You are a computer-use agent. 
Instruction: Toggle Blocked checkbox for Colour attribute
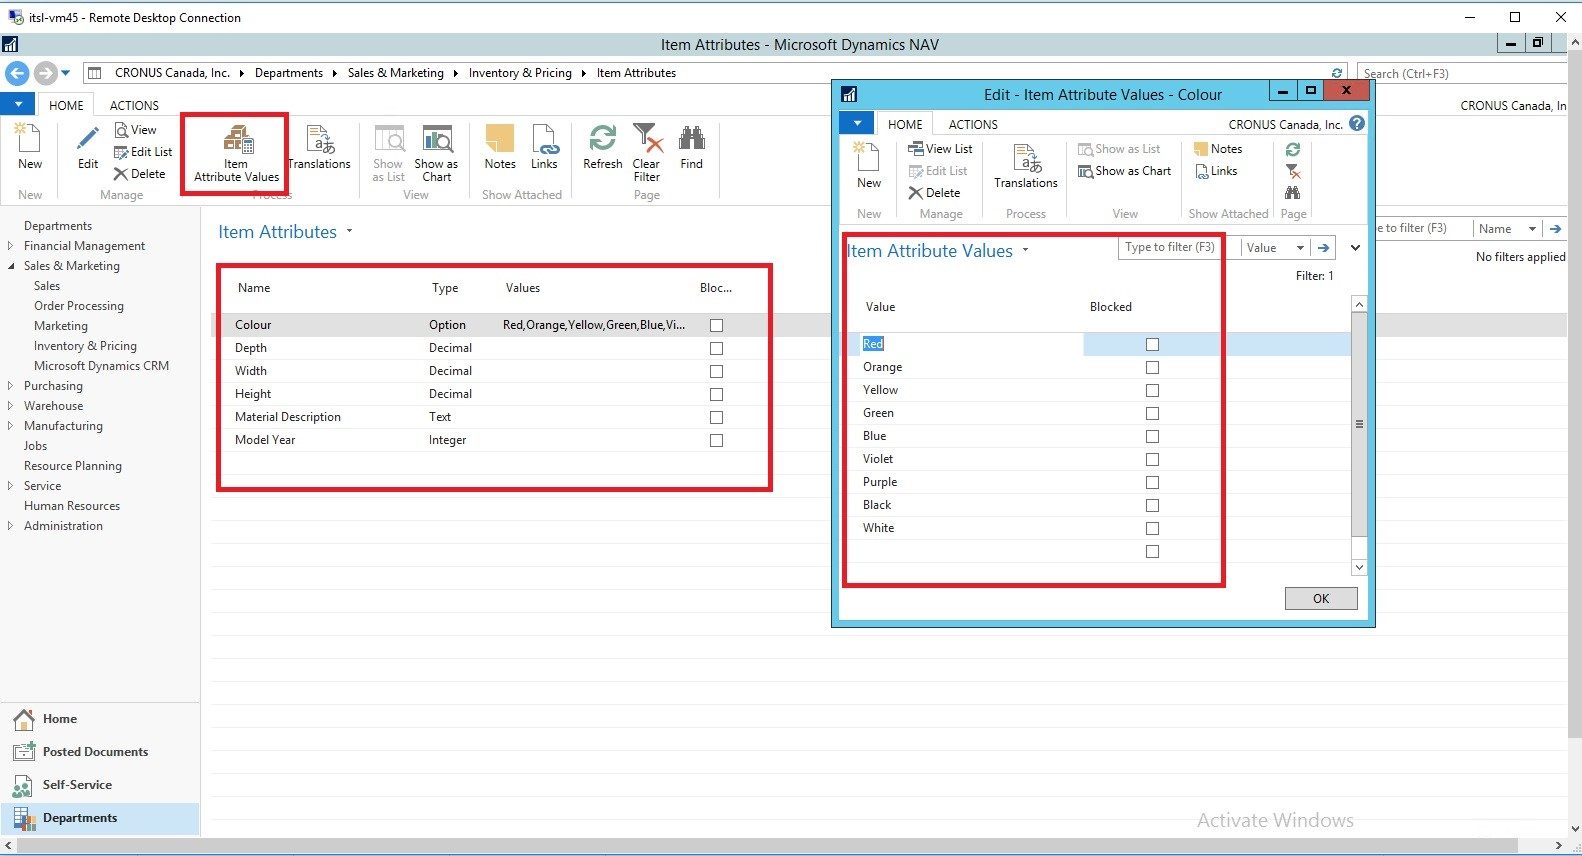[x=716, y=325]
